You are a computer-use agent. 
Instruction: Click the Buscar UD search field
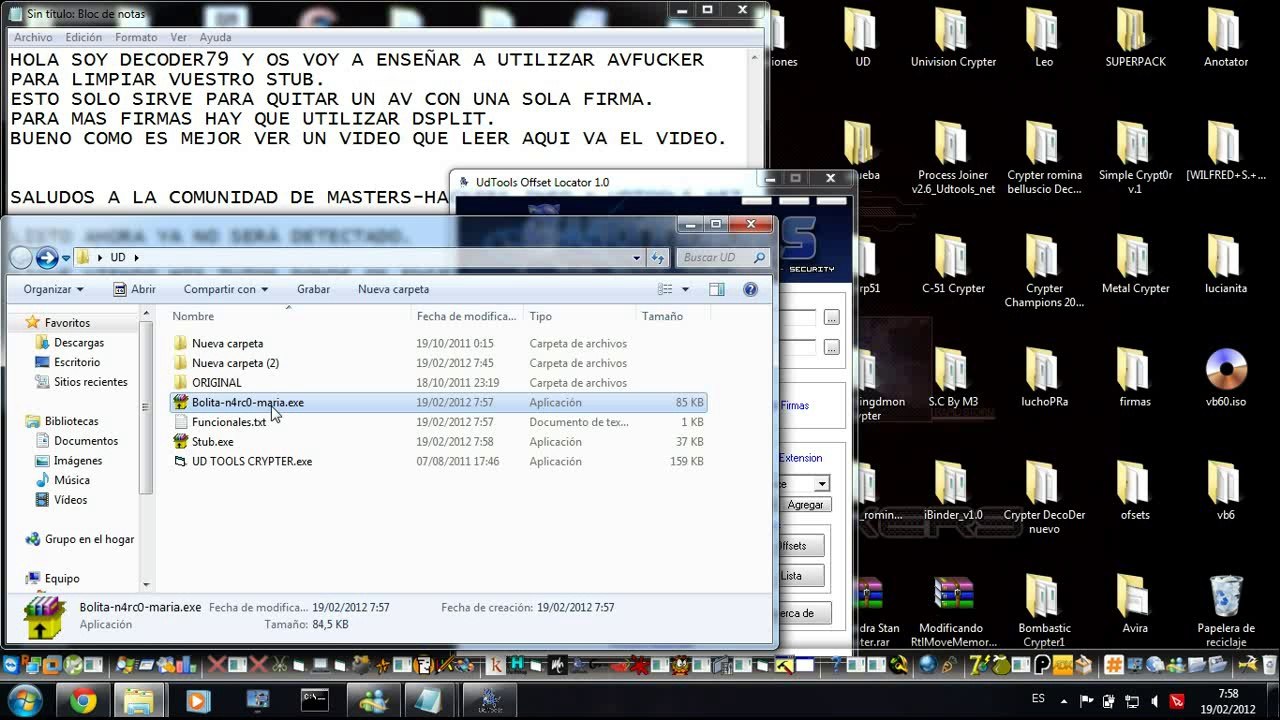coord(721,258)
